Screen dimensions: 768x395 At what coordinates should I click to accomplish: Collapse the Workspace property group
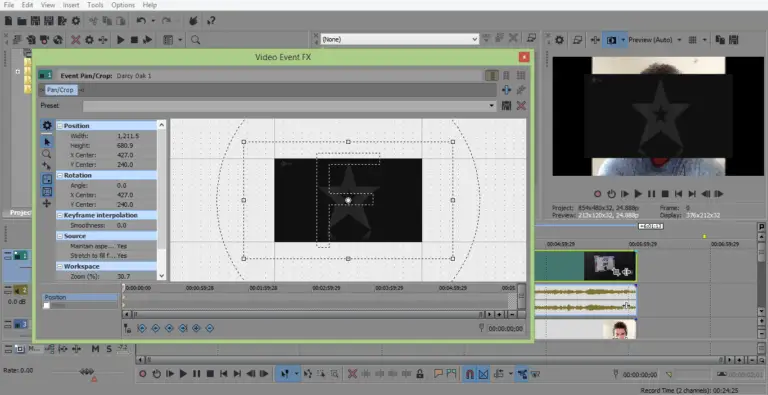60,267
